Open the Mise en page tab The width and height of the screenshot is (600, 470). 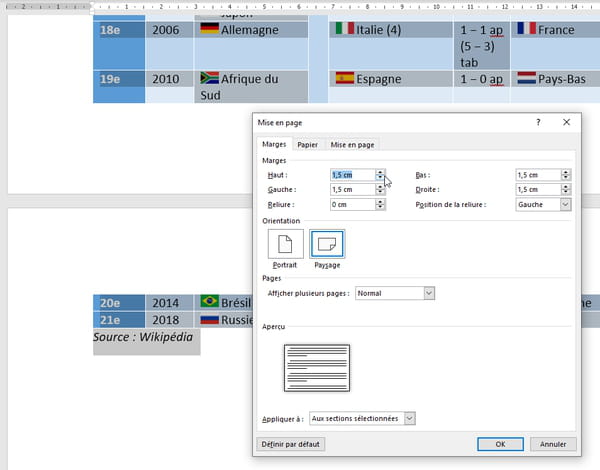tap(352, 145)
